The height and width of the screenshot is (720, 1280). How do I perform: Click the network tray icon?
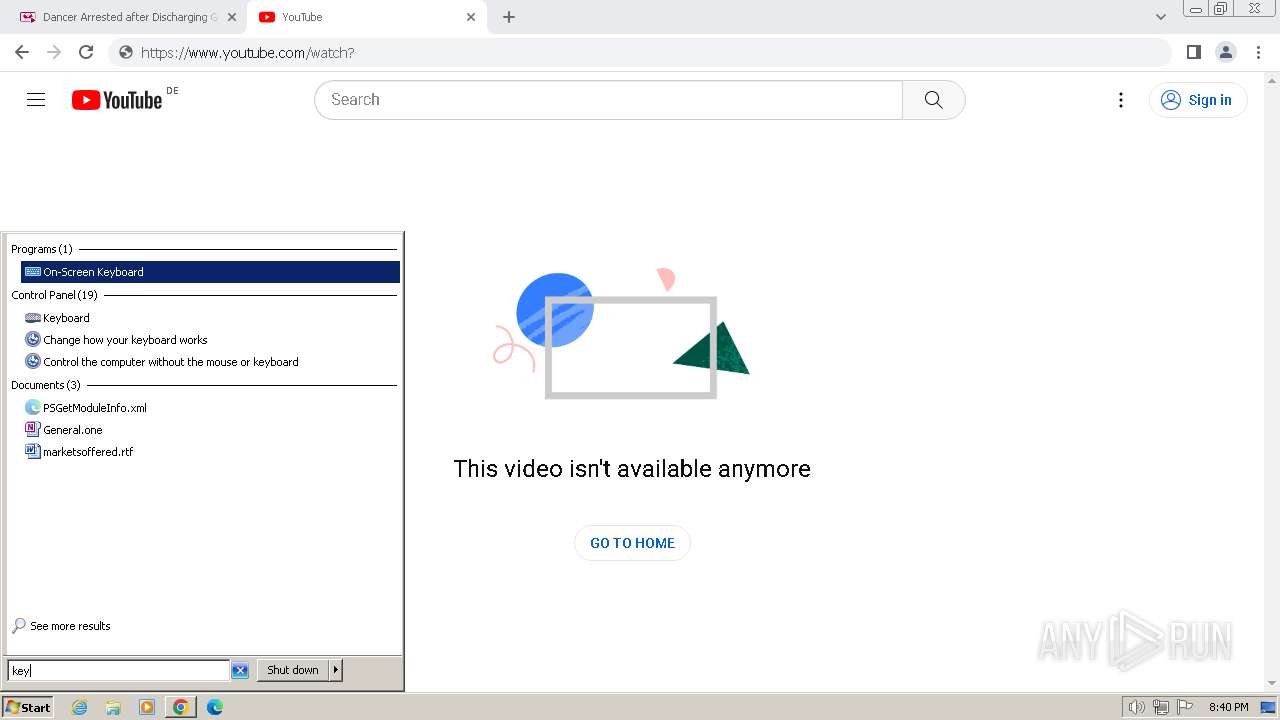point(1161,707)
